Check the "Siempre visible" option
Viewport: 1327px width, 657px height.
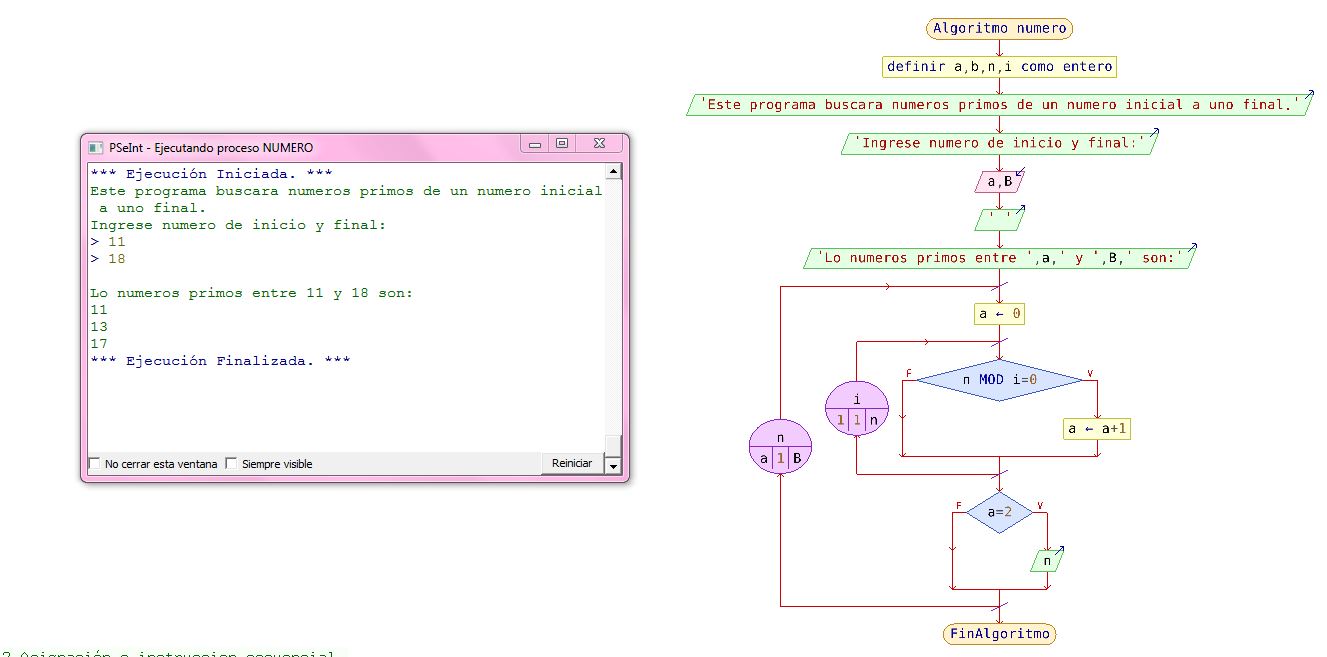pyautogui.click(x=231, y=463)
